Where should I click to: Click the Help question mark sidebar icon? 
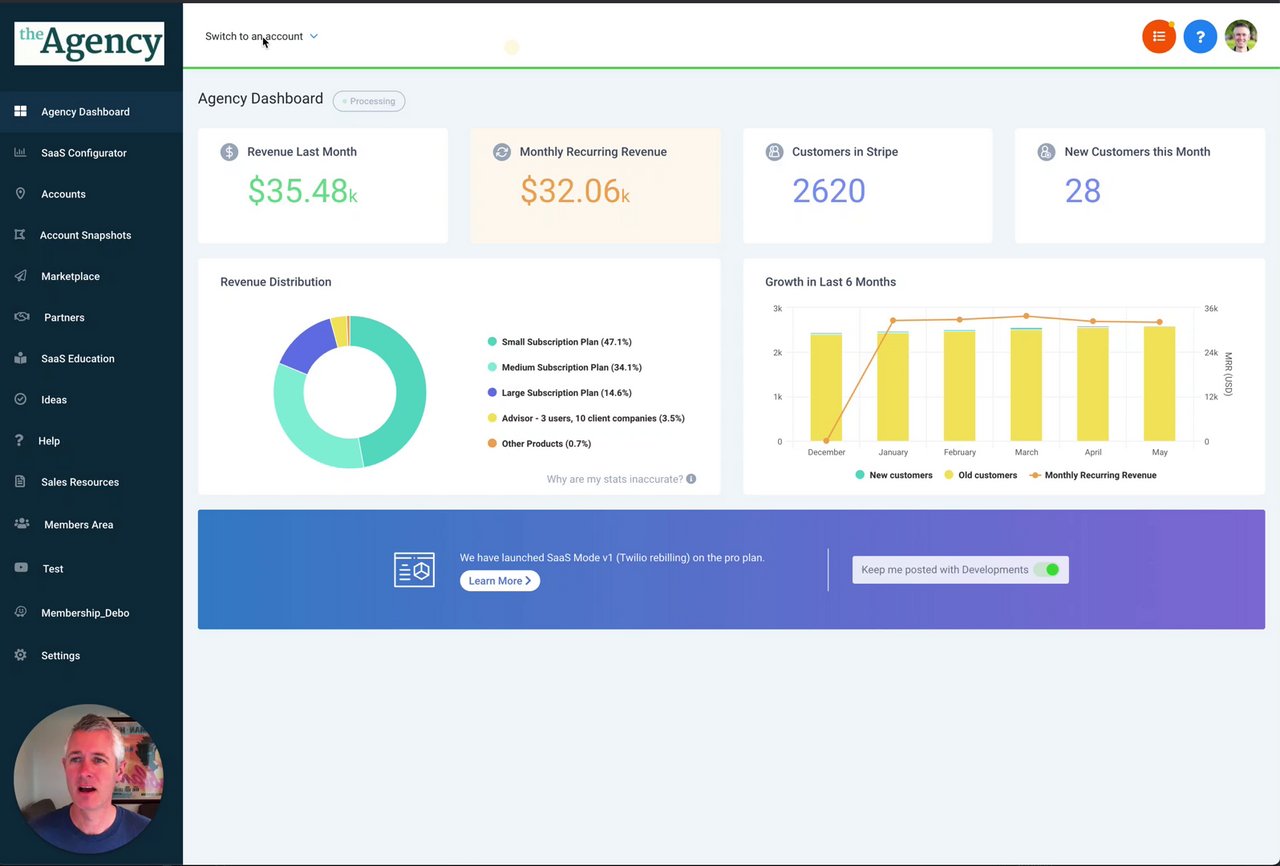tap(19, 440)
